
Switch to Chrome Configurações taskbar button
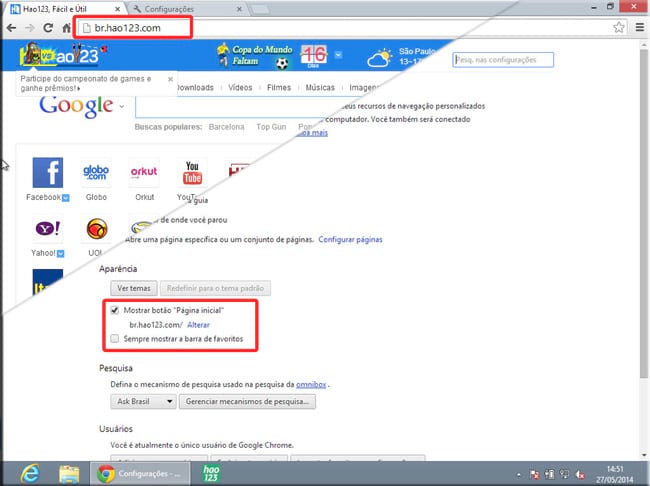pyautogui.click(x=140, y=473)
